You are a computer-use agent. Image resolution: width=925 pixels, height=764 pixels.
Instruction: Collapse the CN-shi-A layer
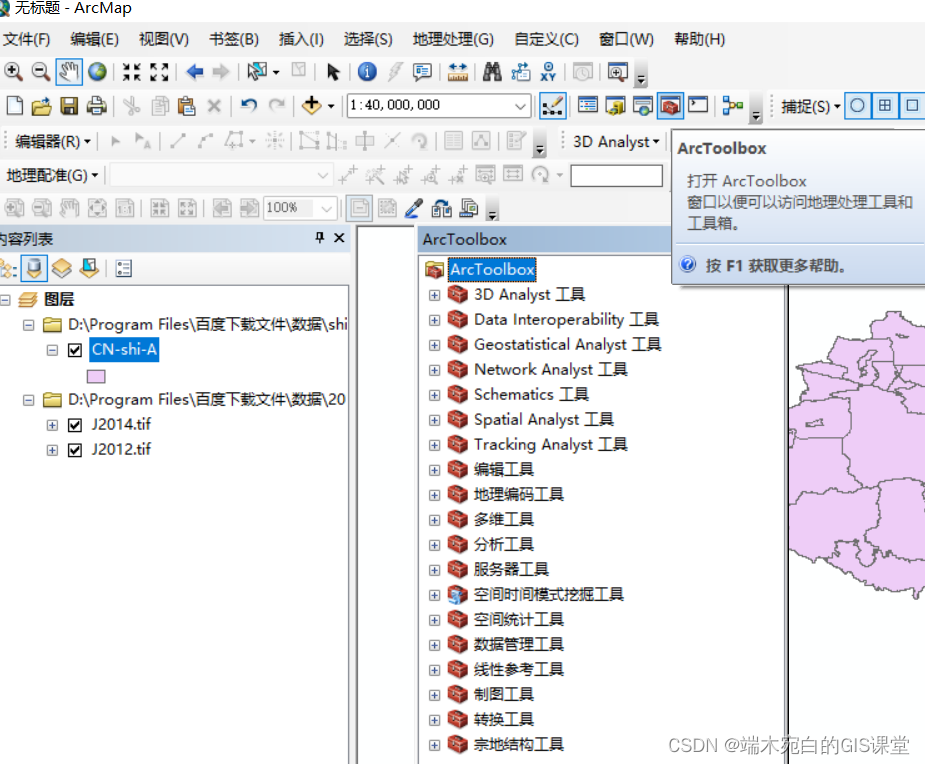point(53,350)
